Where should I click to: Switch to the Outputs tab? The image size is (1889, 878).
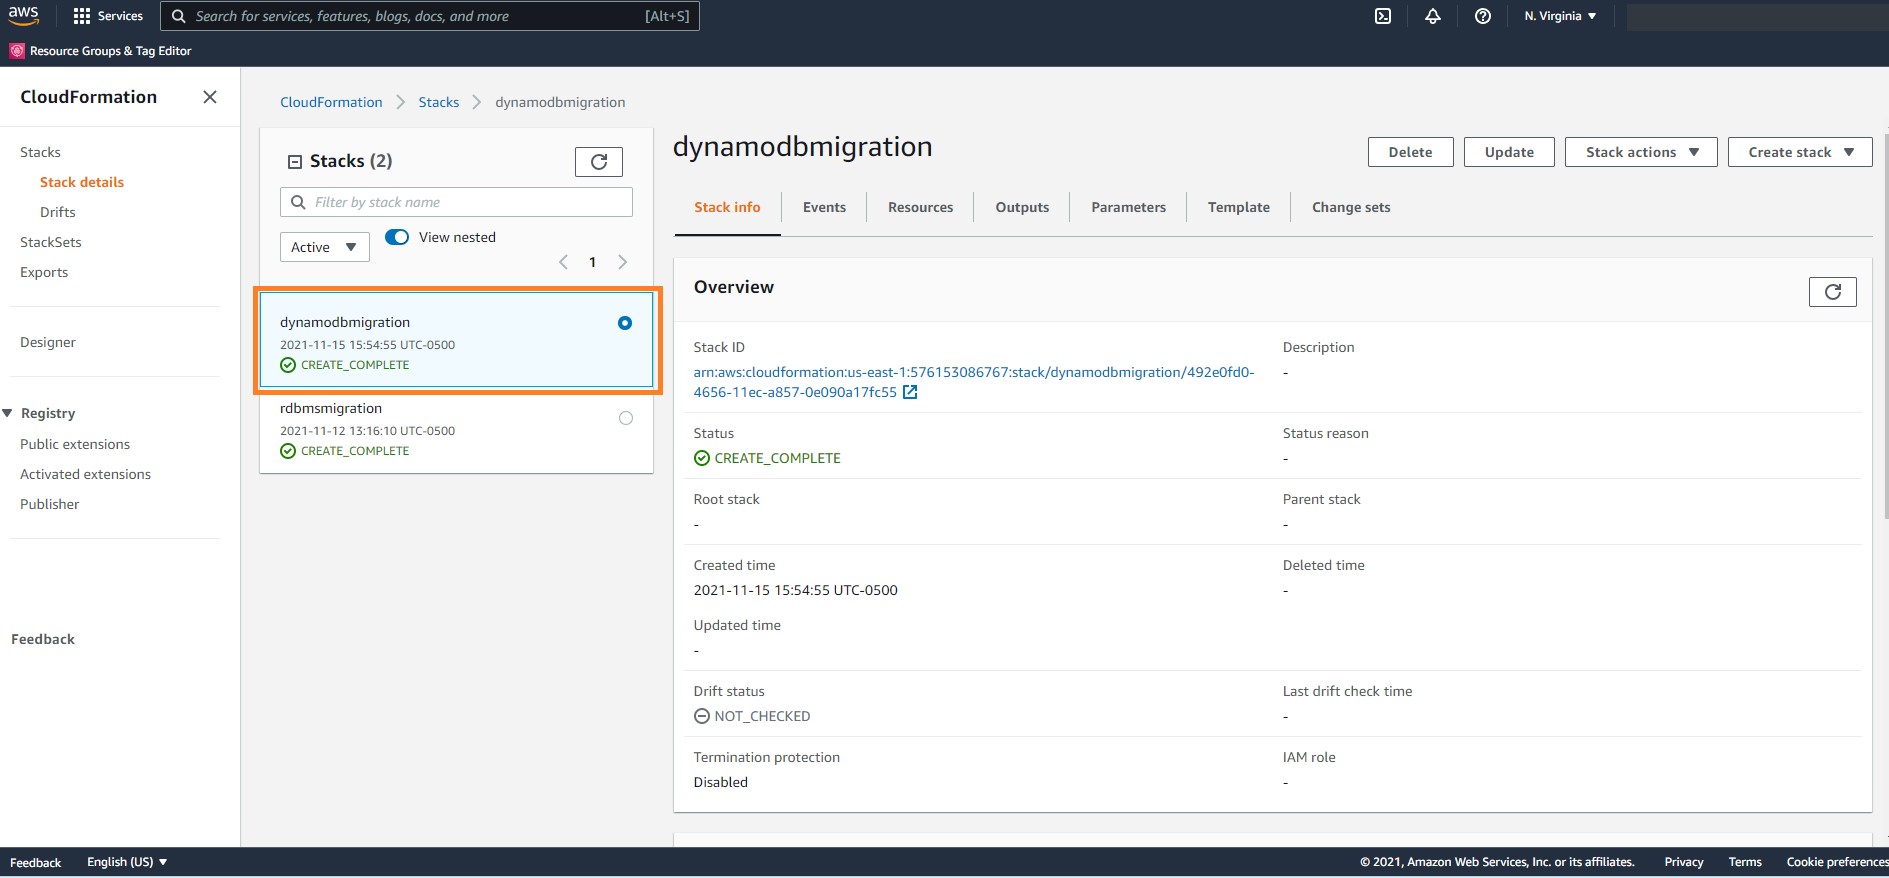point(1022,207)
